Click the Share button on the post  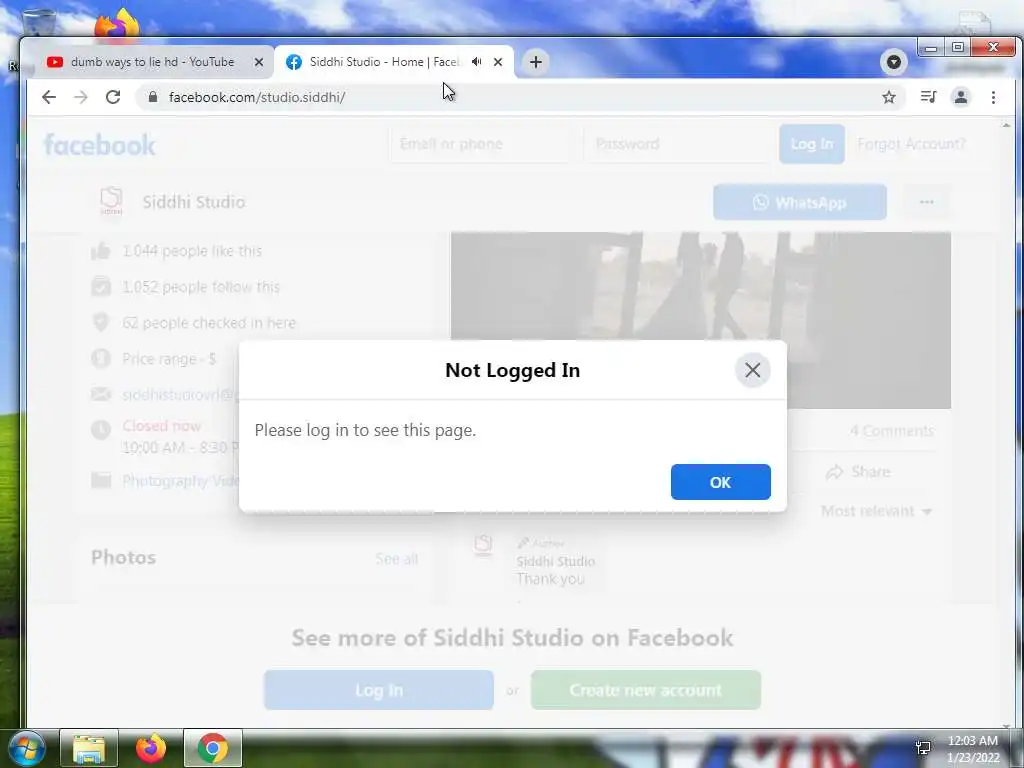(x=858, y=472)
